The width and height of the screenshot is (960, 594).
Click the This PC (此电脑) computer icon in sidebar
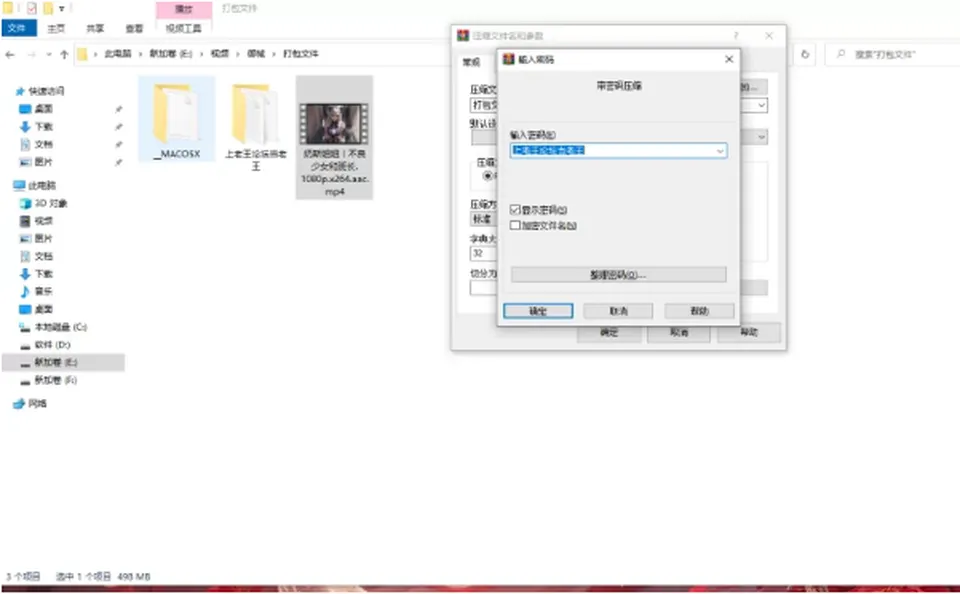[19, 186]
